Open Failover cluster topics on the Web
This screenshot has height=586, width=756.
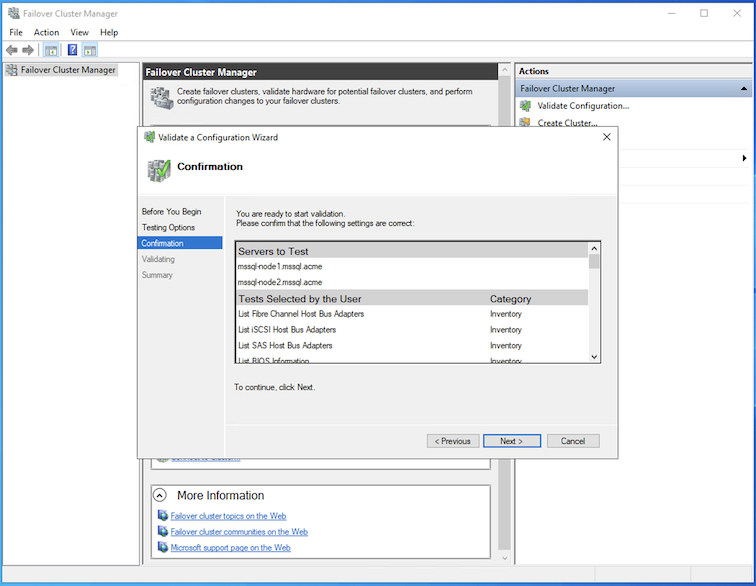point(228,516)
